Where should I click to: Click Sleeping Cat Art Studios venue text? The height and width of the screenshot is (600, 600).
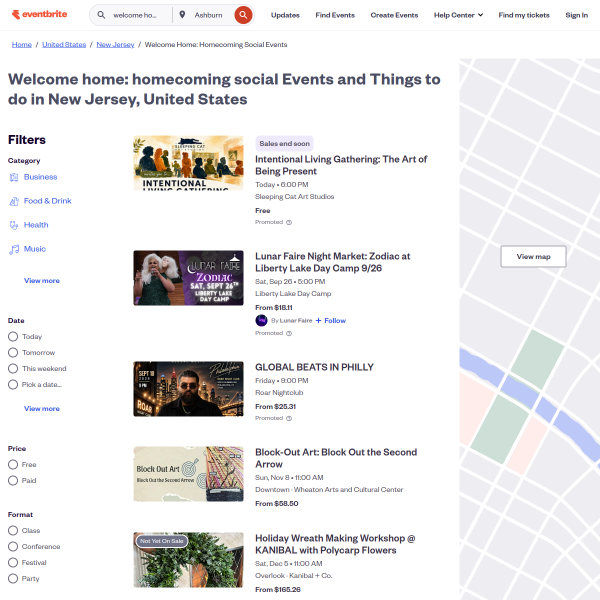tap(295, 197)
